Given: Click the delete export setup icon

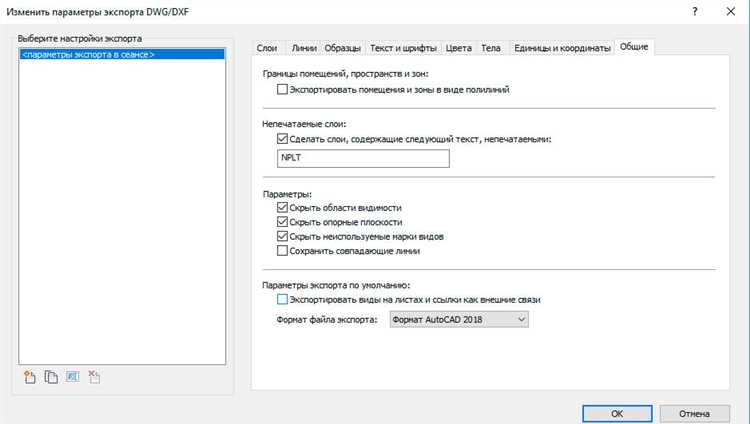Looking at the screenshot, I should pos(94,377).
